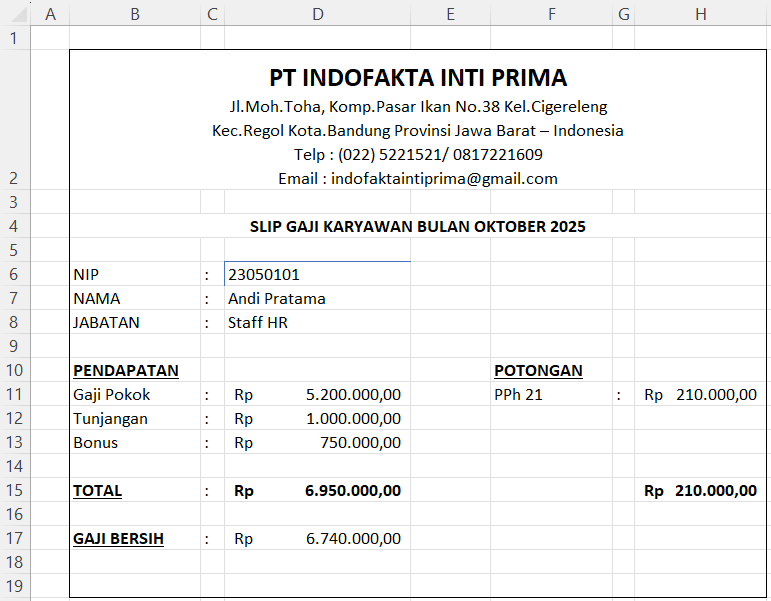The height and width of the screenshot is (601, 771).
Task: Select row 2 header
Action: [15, 178]
